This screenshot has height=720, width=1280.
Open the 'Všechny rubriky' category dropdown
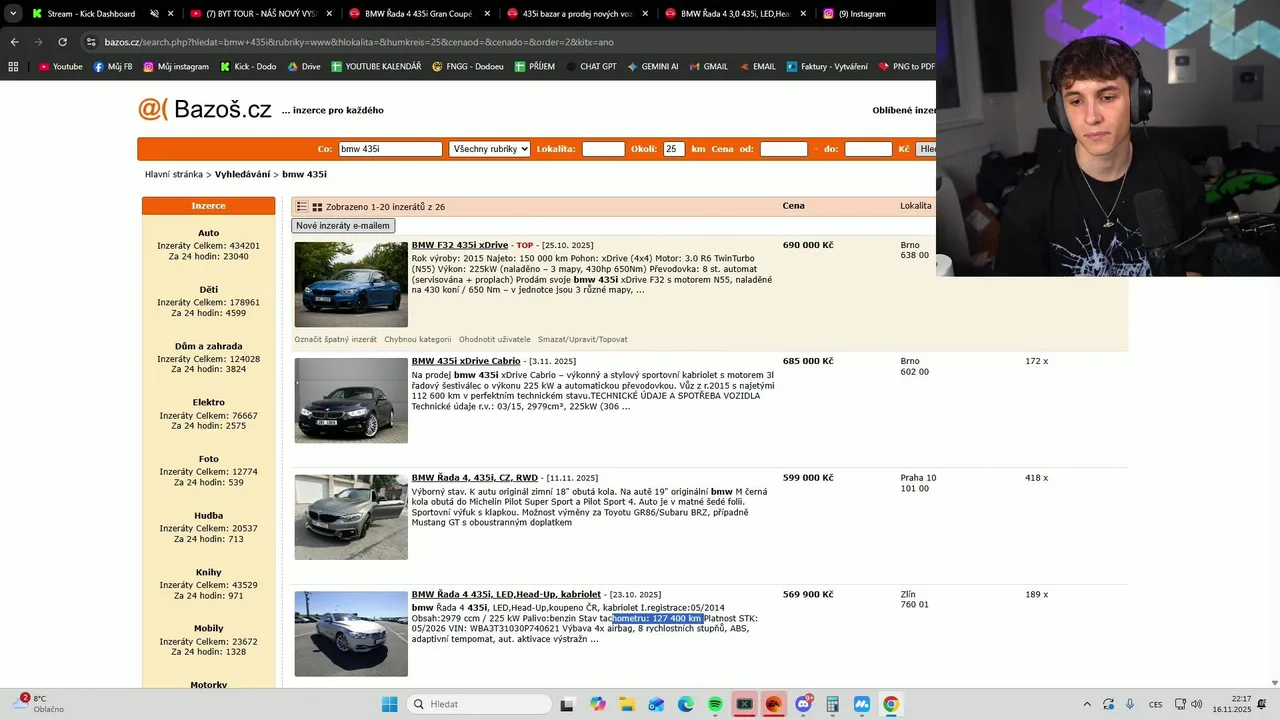pyautogui.click(x=489, y=149)
